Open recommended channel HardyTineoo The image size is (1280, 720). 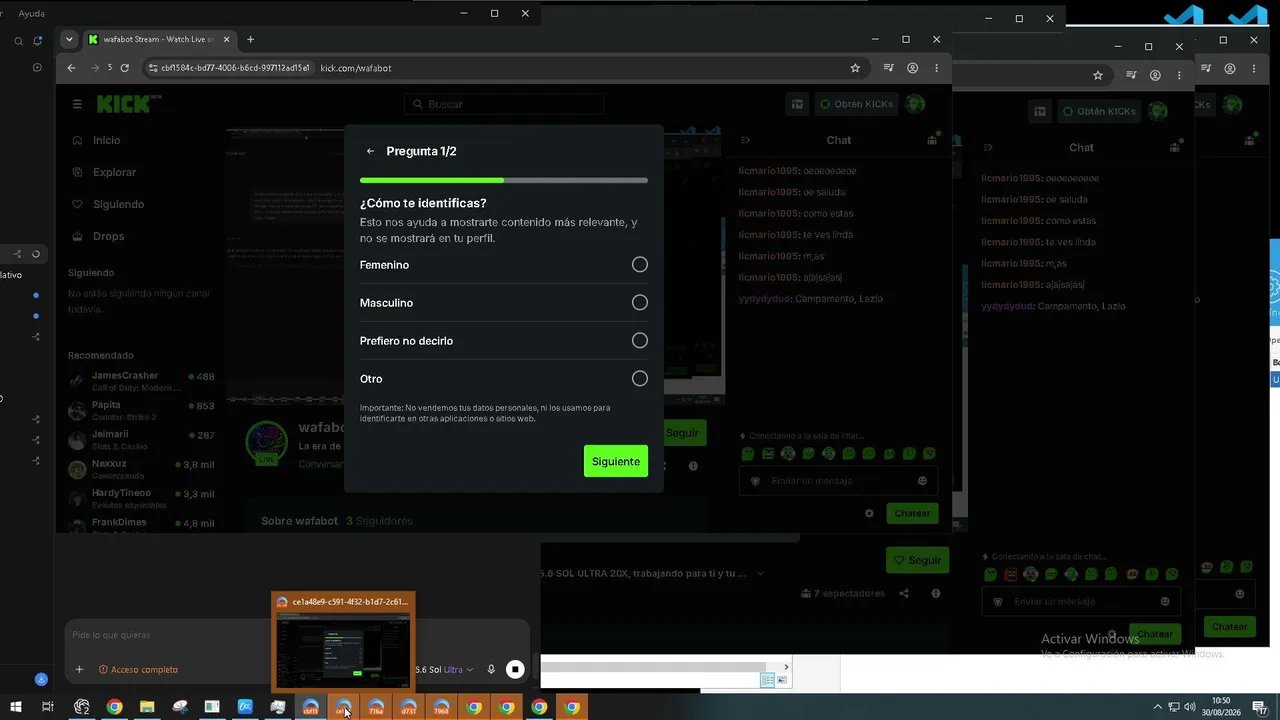141,498
